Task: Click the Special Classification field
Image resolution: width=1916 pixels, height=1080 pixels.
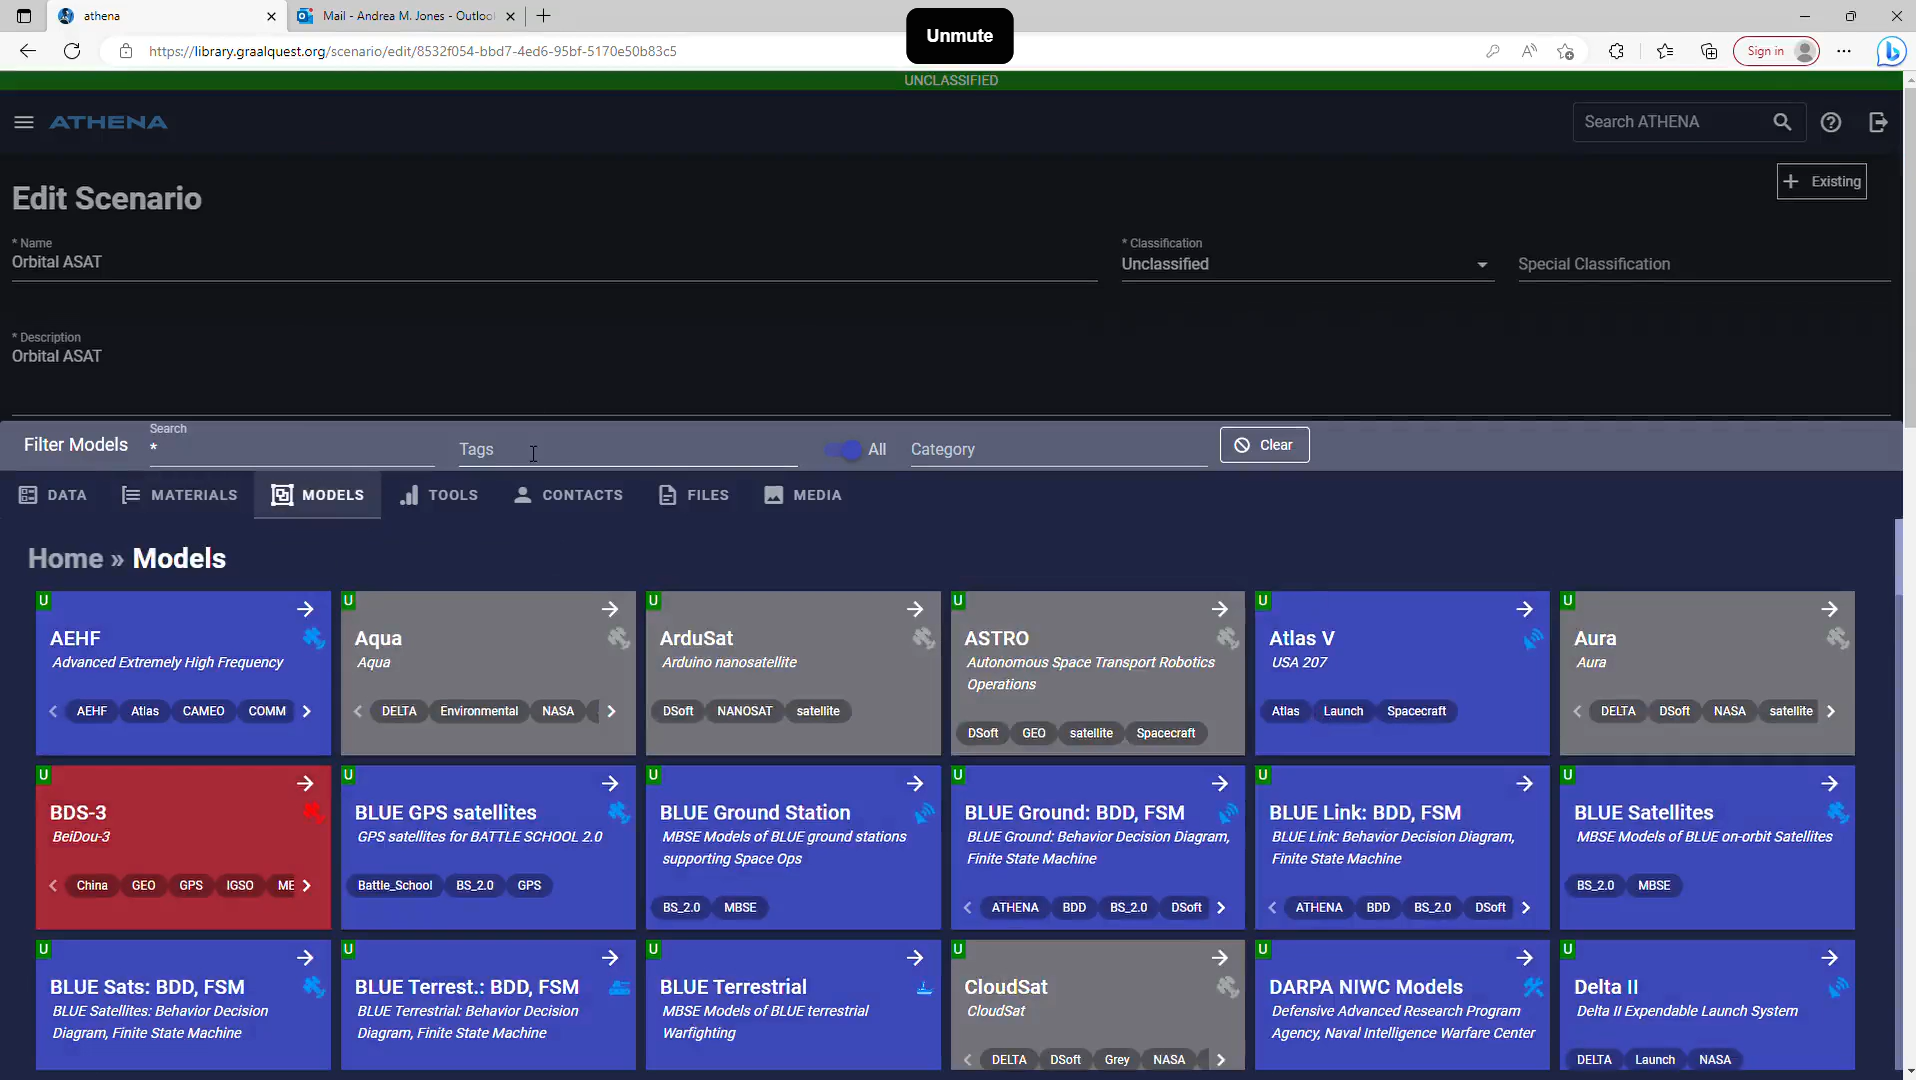Action: pyautogui.click(x=1704, y=264)
